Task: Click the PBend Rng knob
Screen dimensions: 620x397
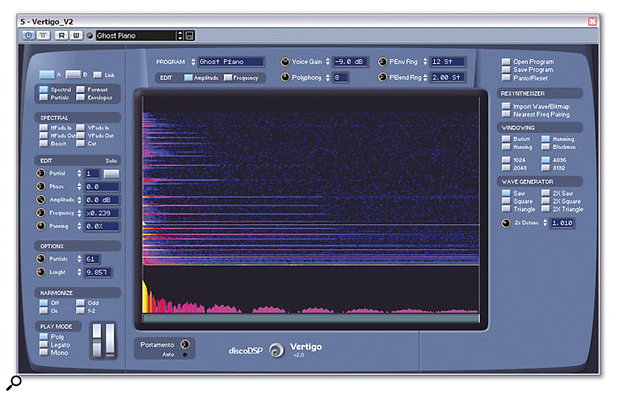Action: (x=382, y=77)
